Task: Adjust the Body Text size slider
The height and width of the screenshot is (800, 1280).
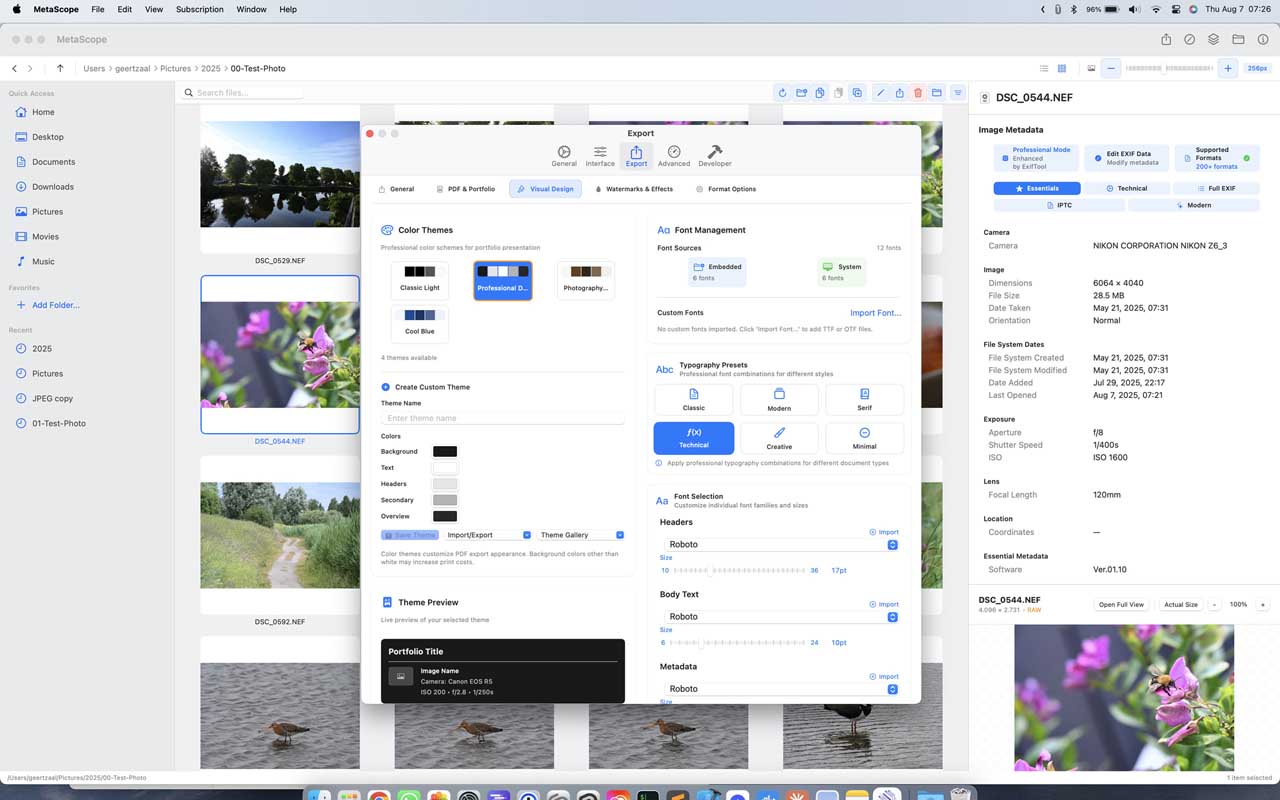Action: coord(737,642)
